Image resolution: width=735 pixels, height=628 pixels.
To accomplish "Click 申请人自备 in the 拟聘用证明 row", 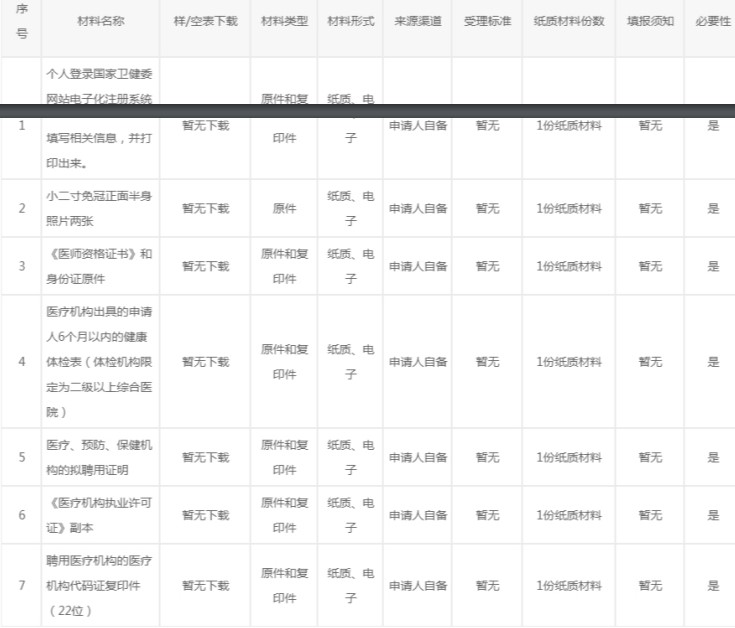I will (x=418, y=457).
